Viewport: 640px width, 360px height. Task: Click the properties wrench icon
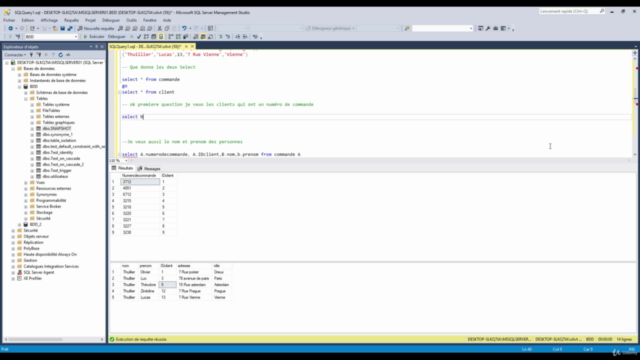488,29
